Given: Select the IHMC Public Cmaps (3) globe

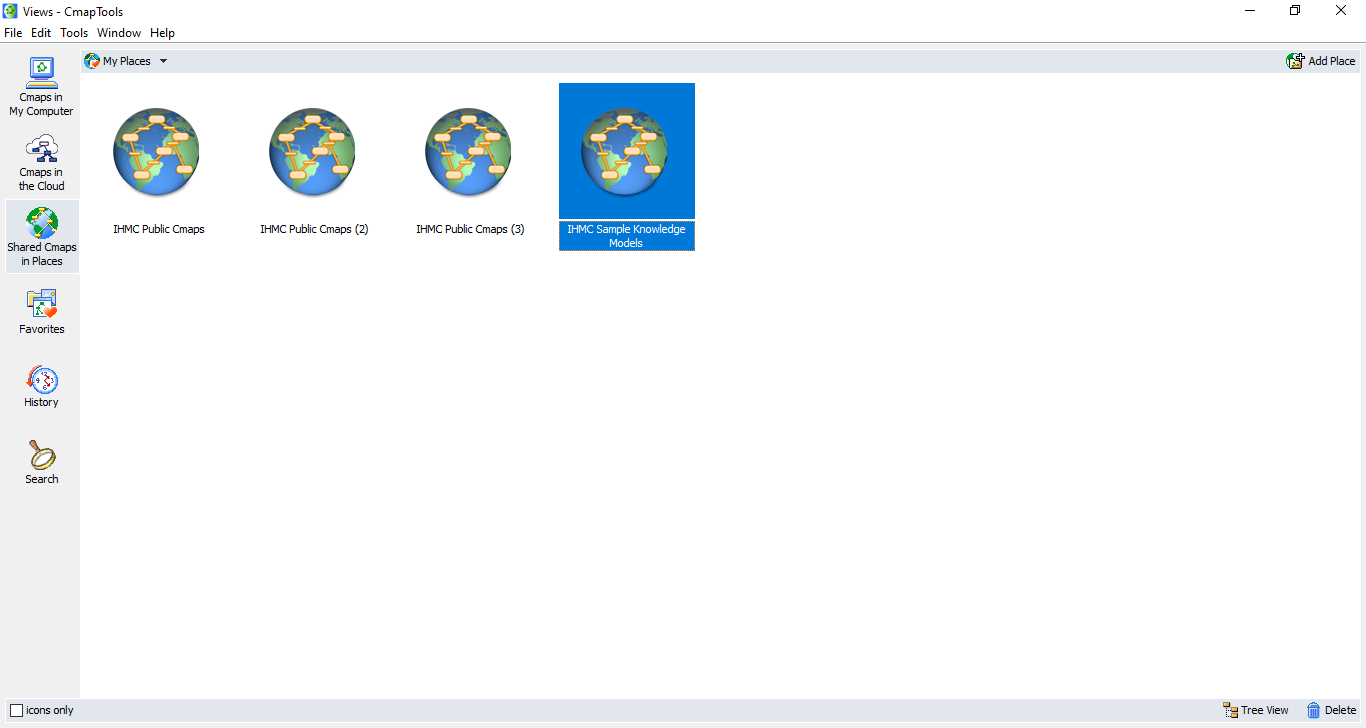Looking at the screenshot, I should 469,152.
